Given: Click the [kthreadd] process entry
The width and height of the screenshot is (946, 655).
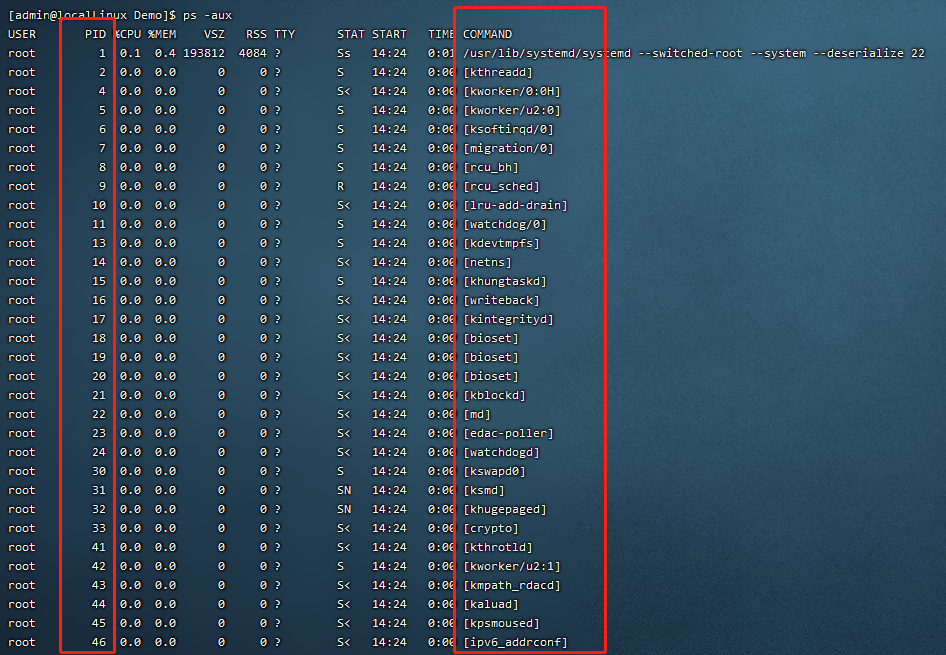Looking at the screenshot, I should [x=496, y=71].
